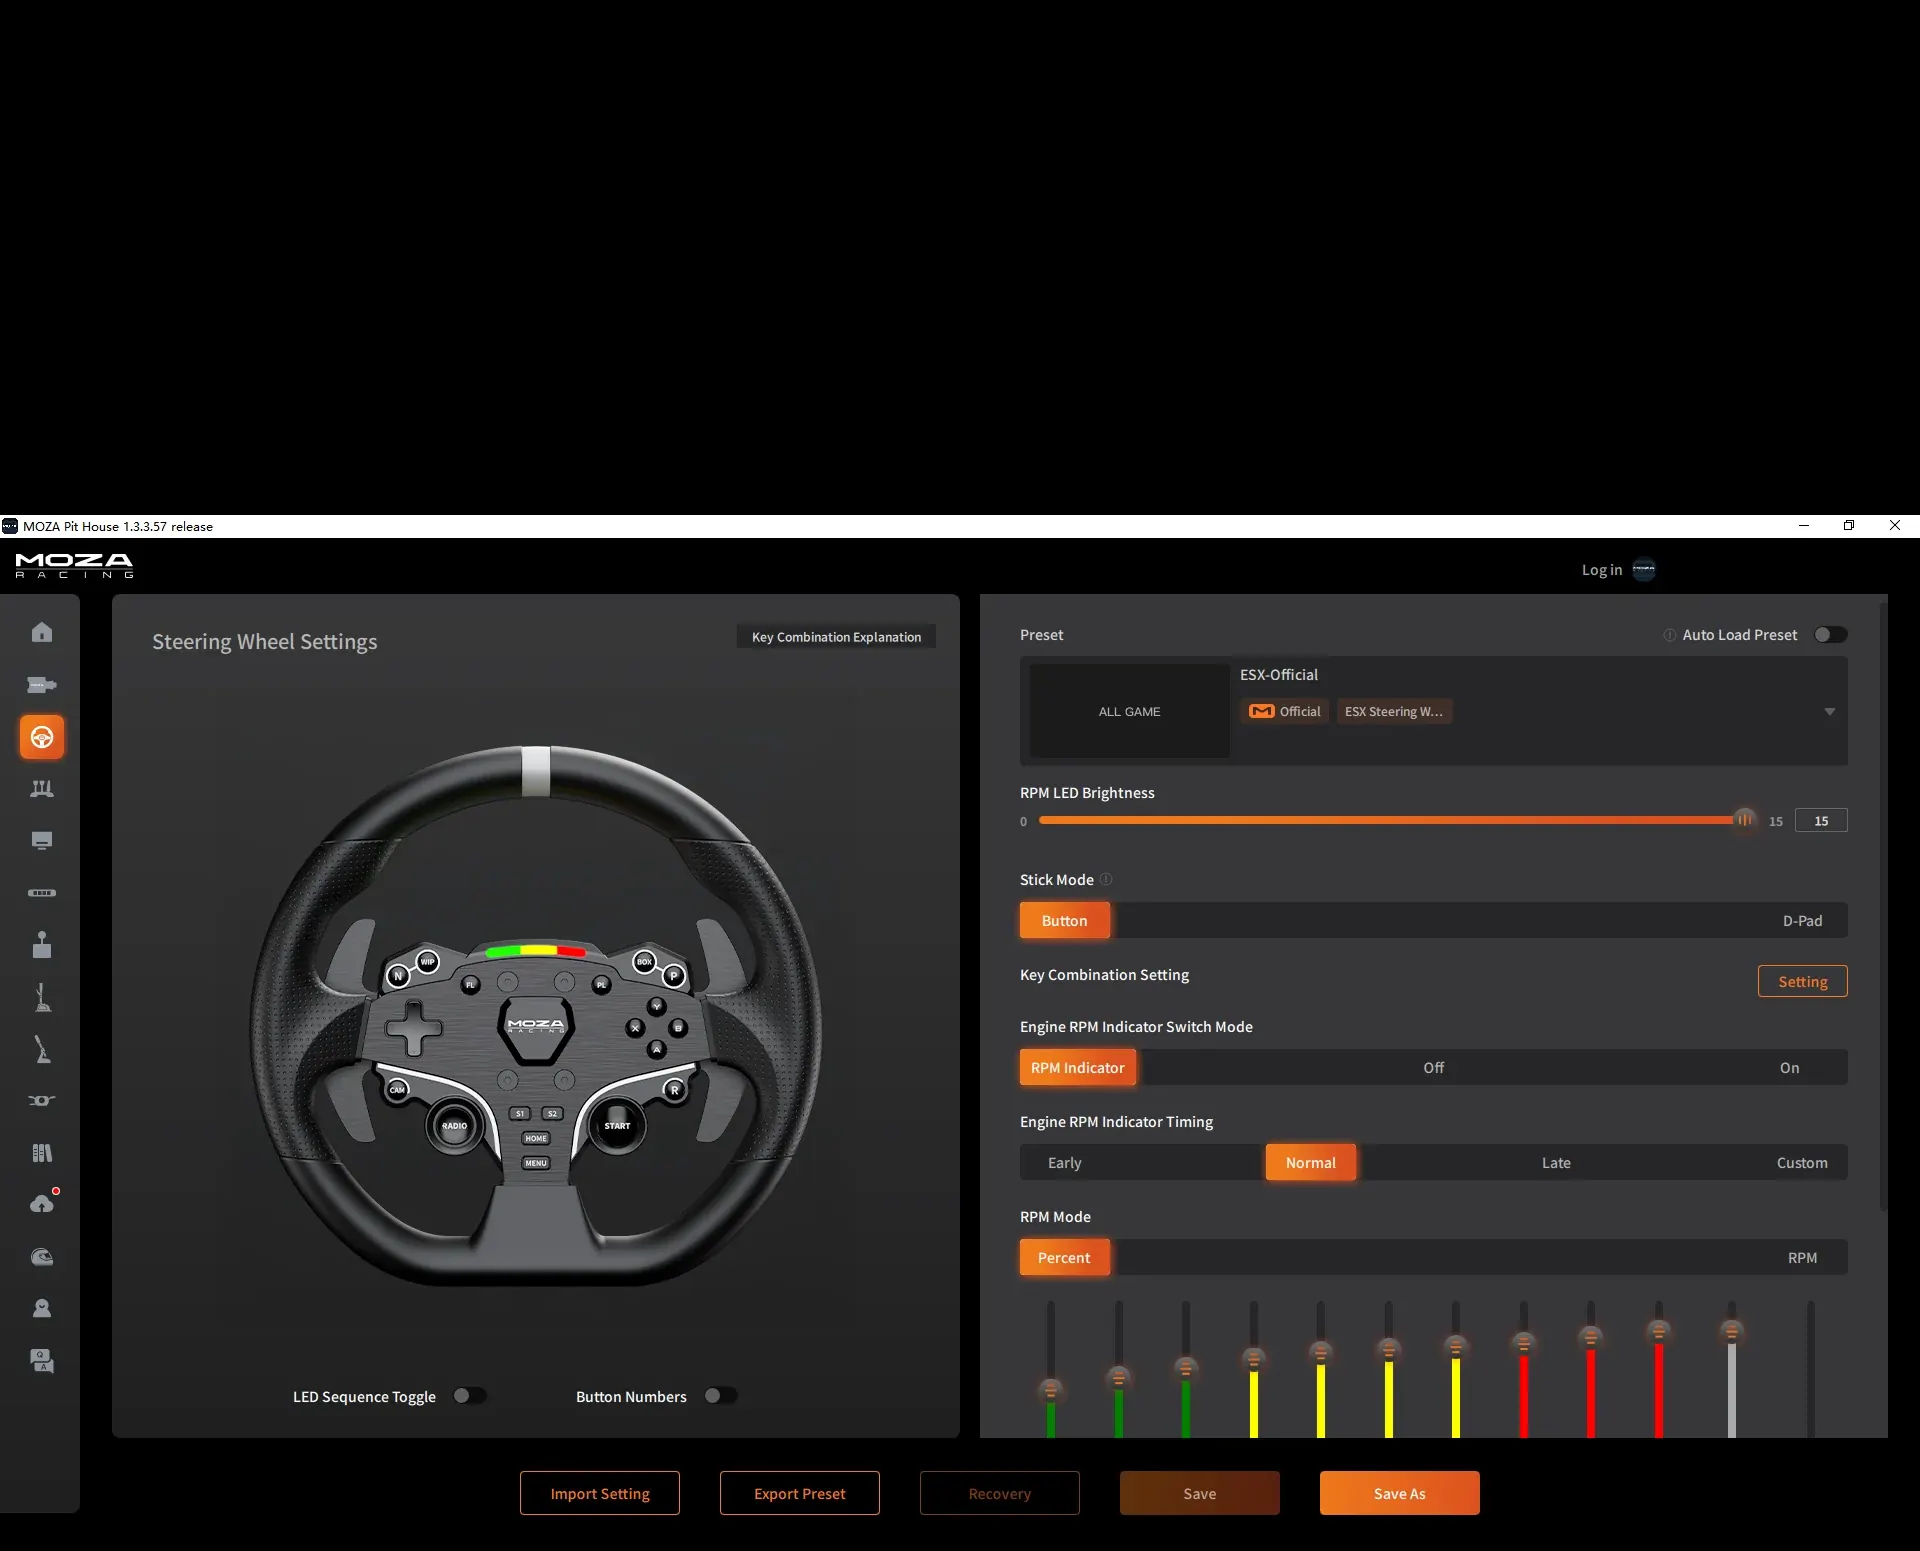Open the pedals settings icon
Screen dimensions: 1920x1551
point(41,789)
